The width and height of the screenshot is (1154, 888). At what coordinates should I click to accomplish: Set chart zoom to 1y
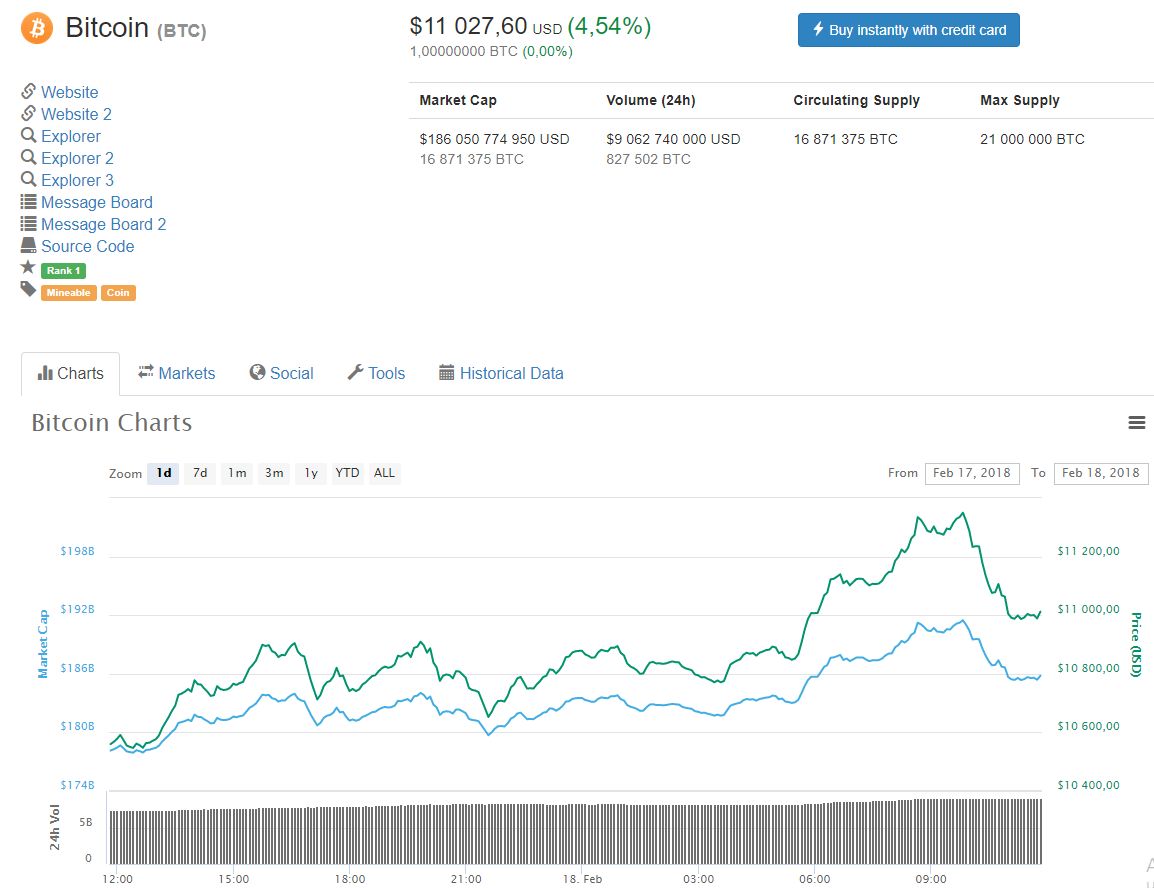[311, 473]
